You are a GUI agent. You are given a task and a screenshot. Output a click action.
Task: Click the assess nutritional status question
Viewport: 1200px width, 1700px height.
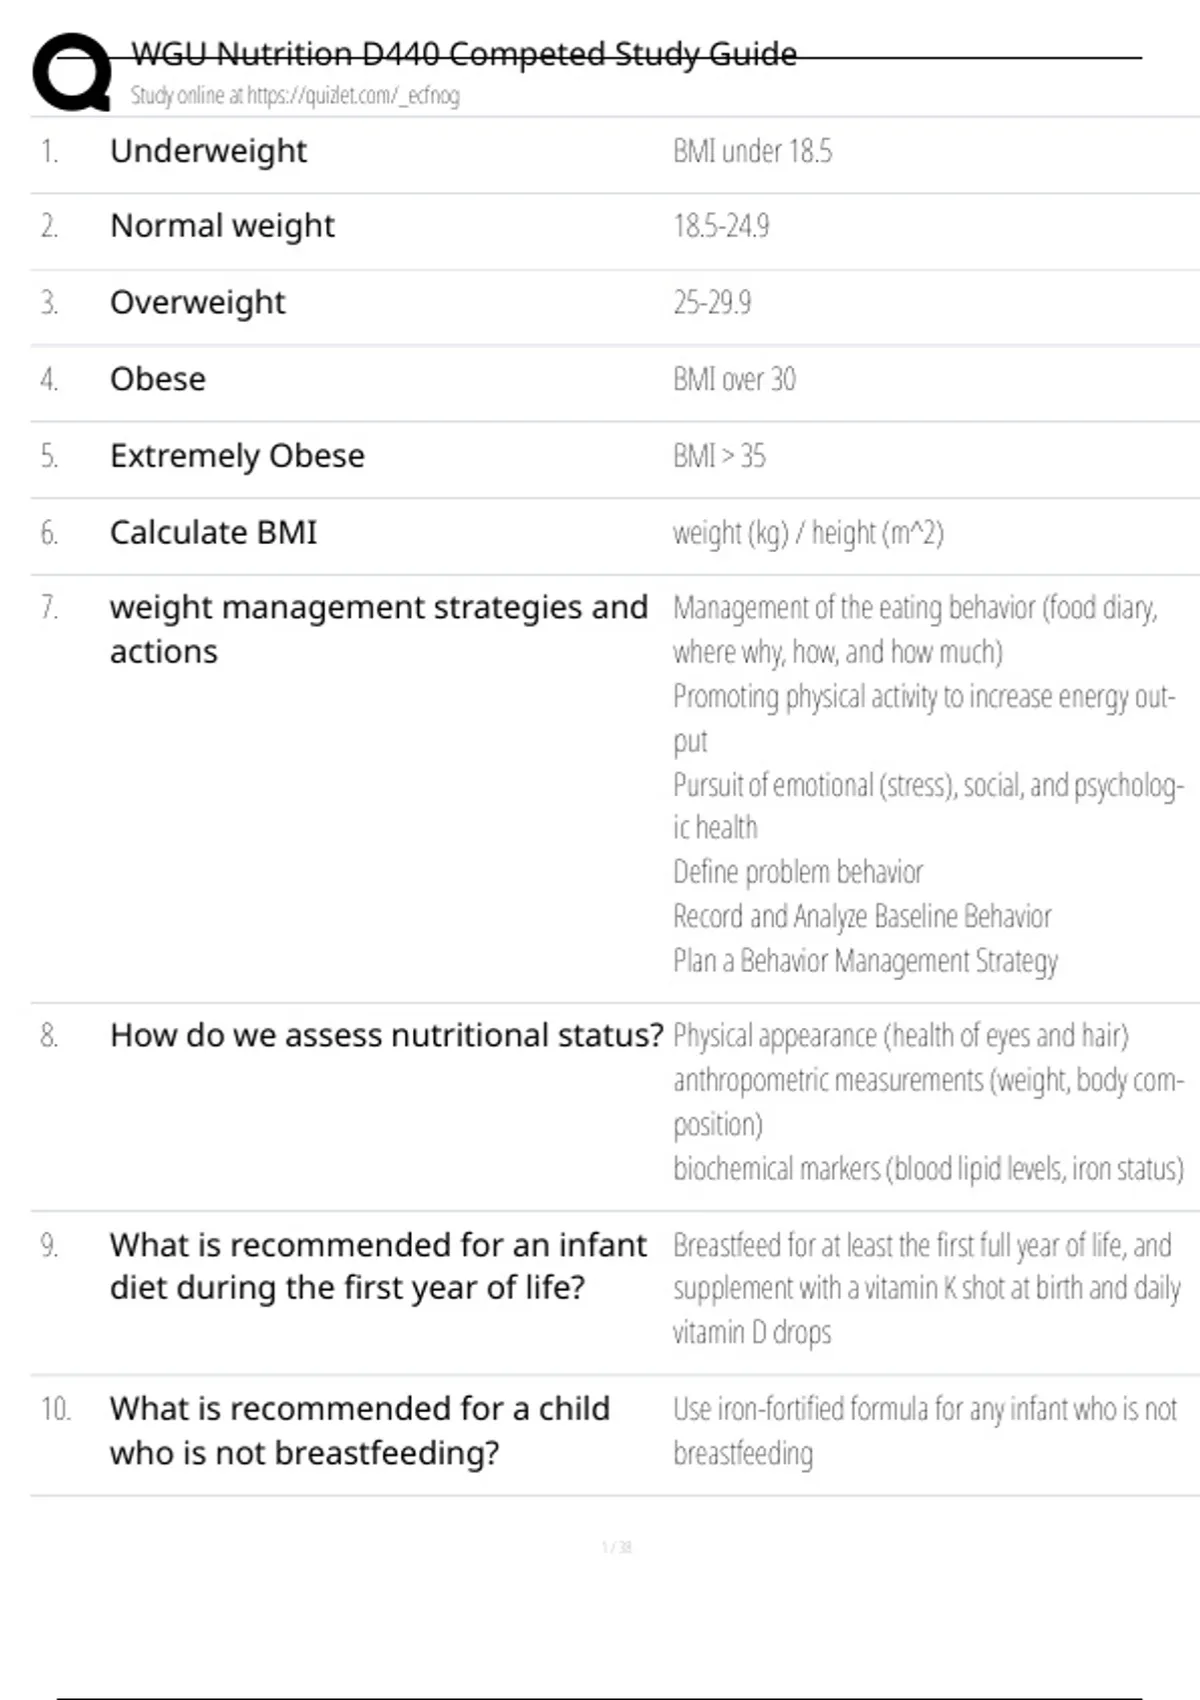(x=386, y=1036)
